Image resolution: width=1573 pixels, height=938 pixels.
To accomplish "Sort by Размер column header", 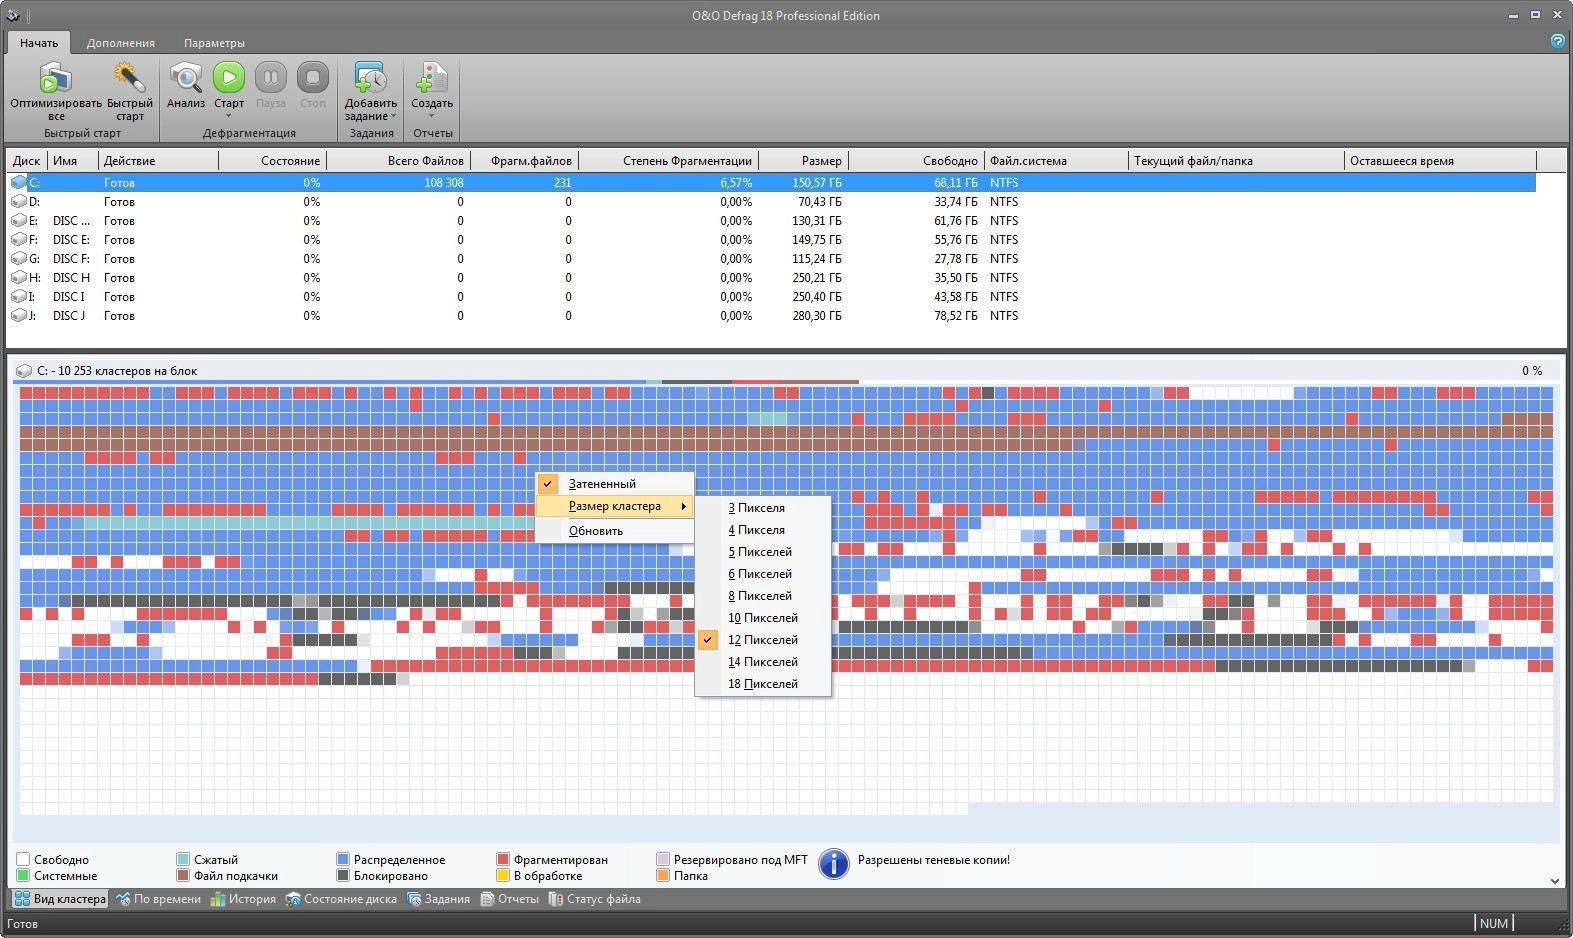I will [x=804, y=161].
